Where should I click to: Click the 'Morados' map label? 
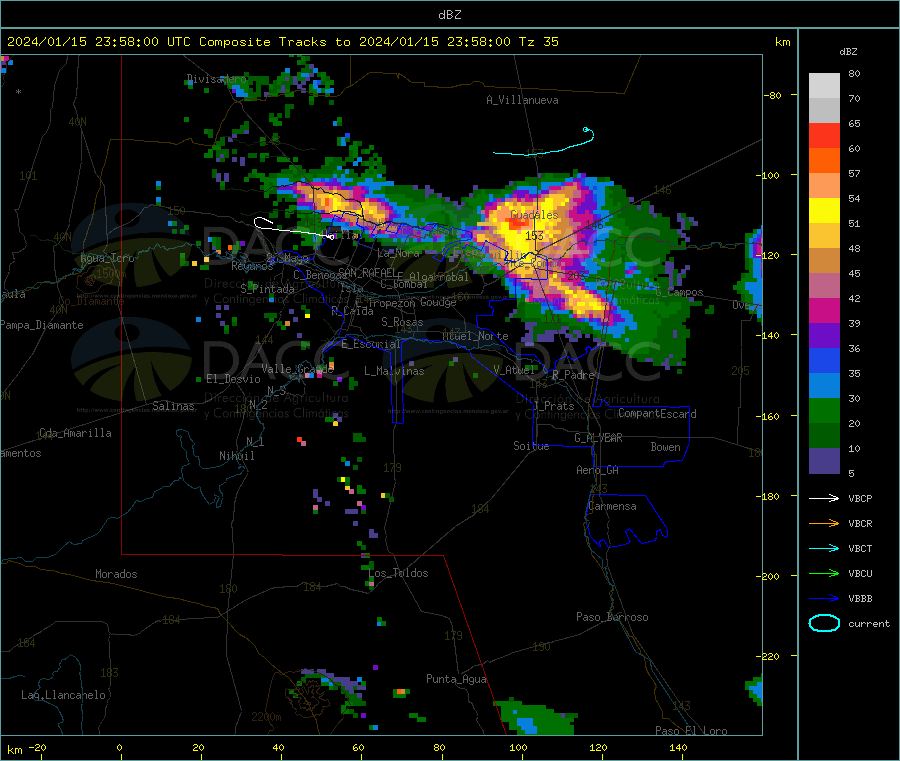click(x=116, y=574)
